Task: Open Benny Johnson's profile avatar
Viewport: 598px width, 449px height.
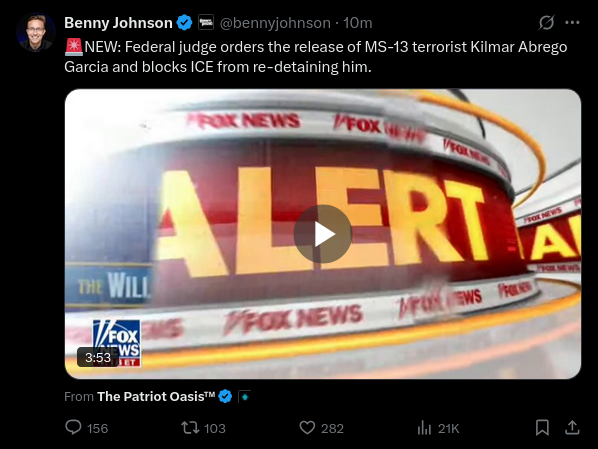Action: pos(35,32)
